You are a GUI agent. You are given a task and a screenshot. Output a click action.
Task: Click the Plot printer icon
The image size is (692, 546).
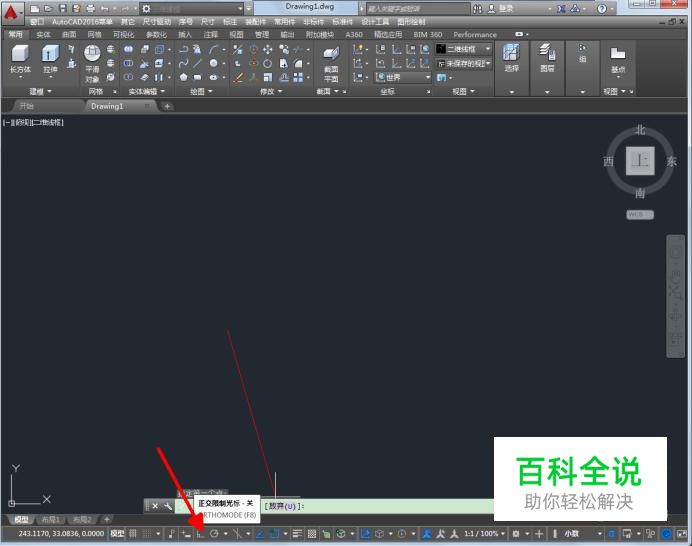90,9
